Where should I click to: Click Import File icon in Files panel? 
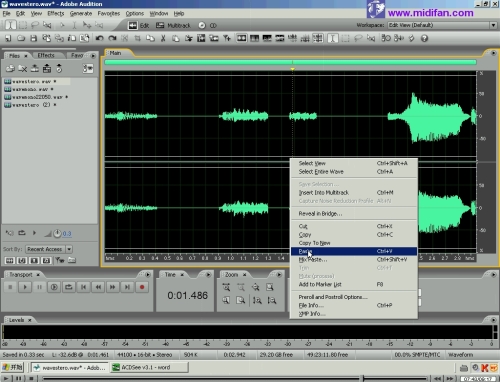10,69
